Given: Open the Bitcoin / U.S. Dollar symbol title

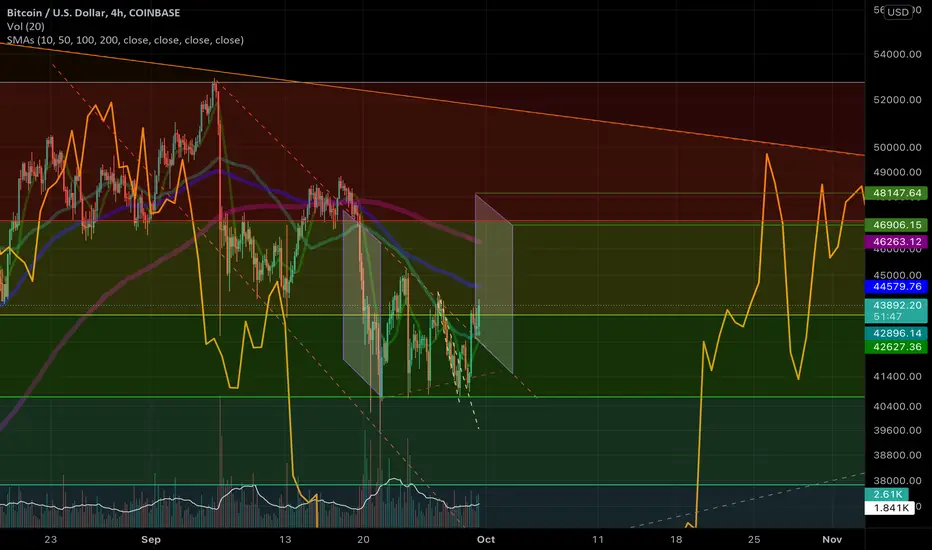Looking at the screenshot, I should click(x=93, y=12).
